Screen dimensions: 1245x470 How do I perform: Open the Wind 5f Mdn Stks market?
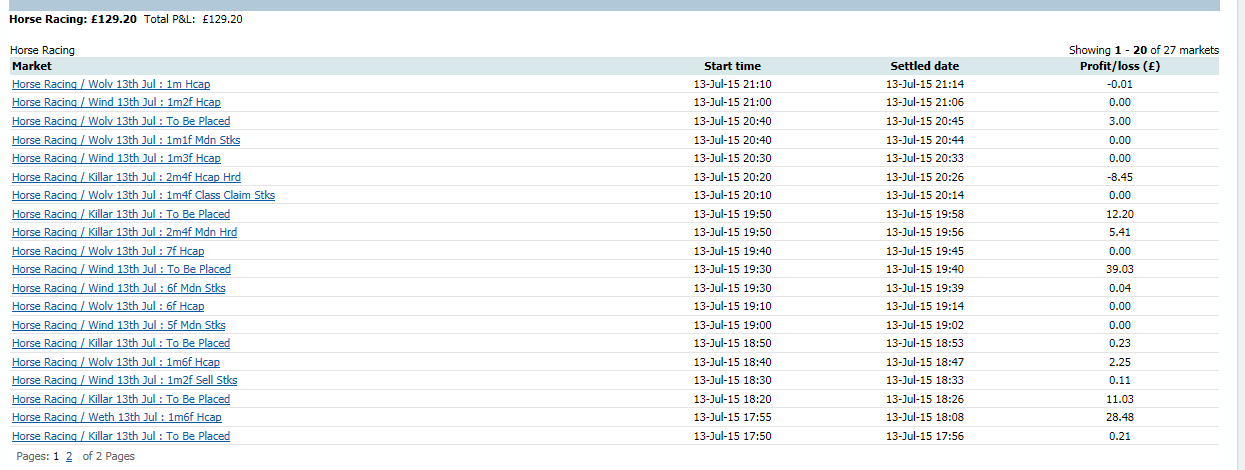pos(119,325)
